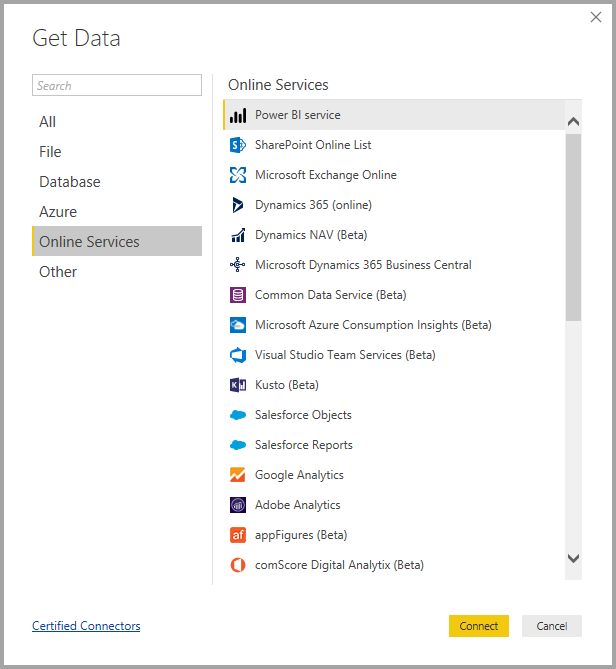The width and height of the screenshot is (616, 669).
Task: Open the Database category
Action: 70,182
